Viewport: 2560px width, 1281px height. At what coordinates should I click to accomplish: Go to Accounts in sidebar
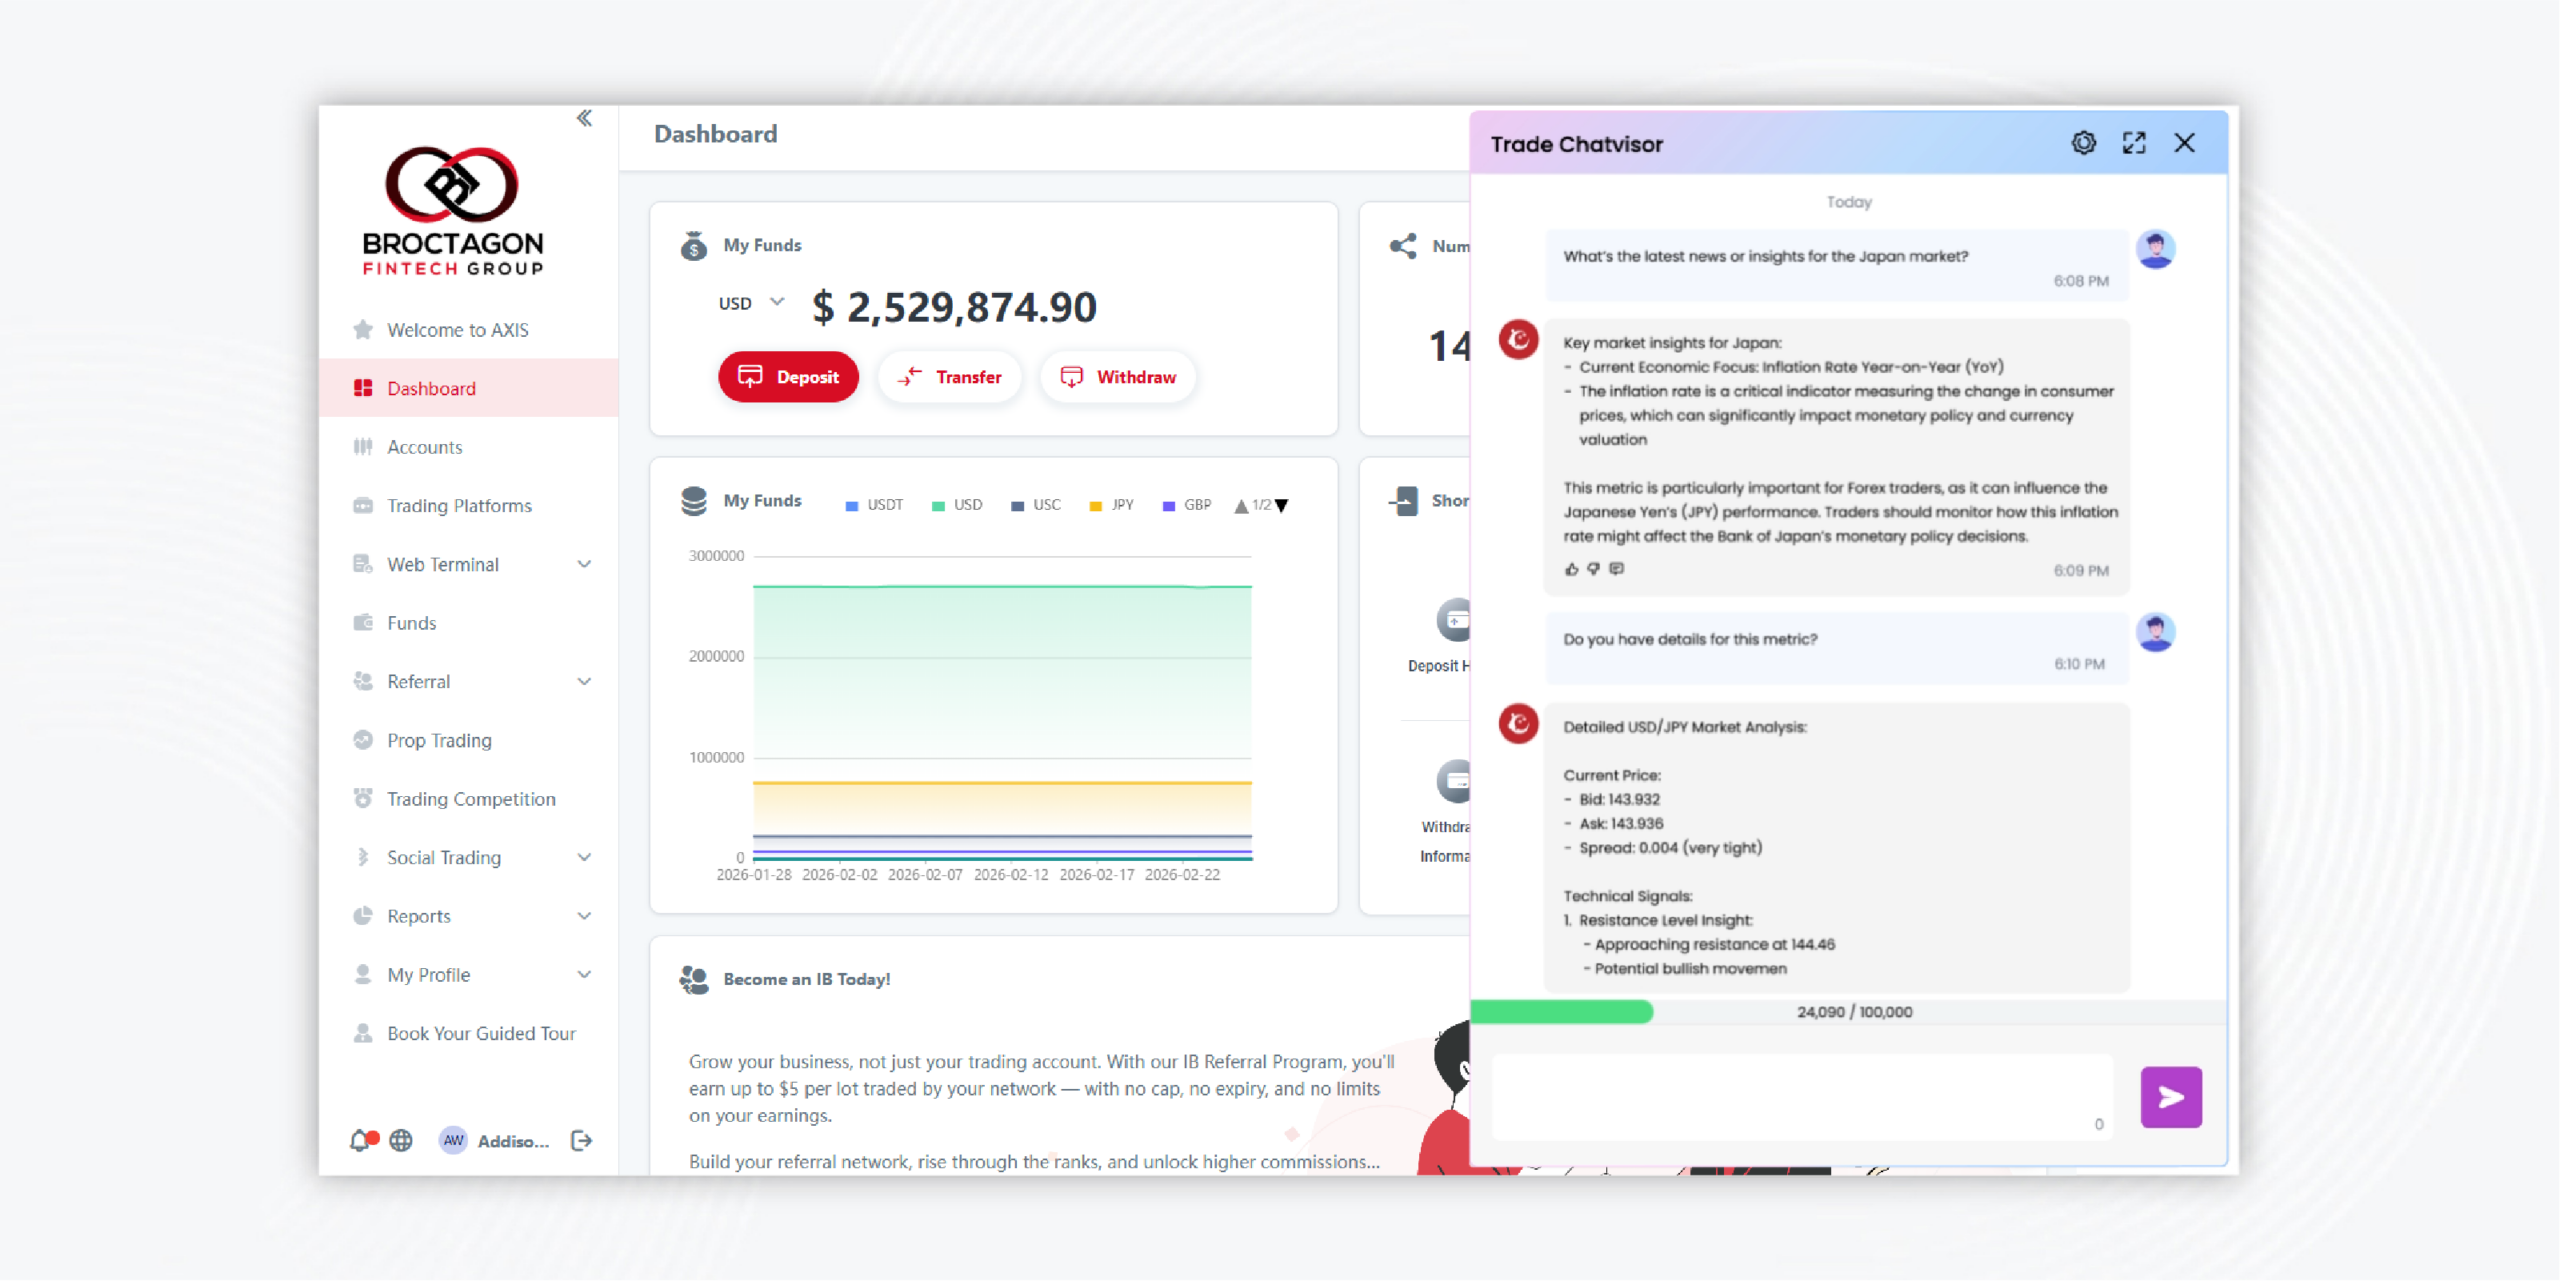(424, 447)
